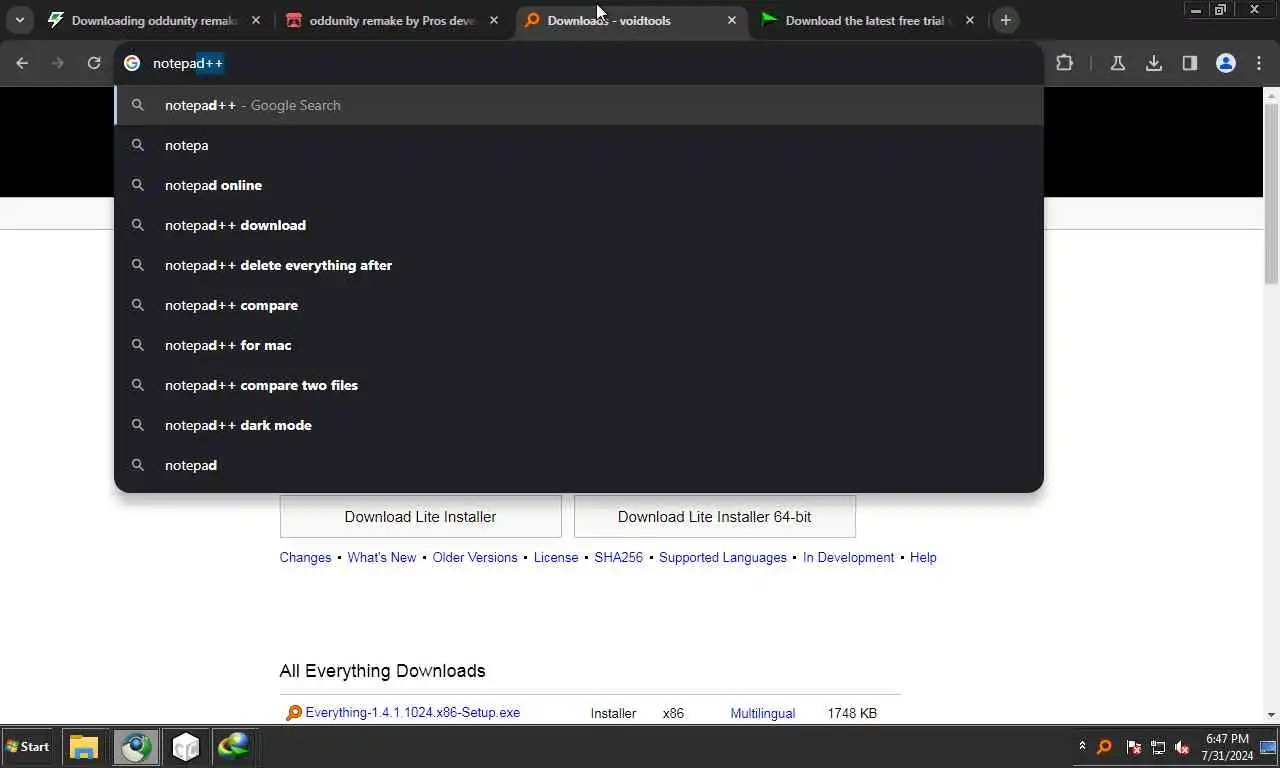Click 'All Everything Downloads' heading text
This screenshot has height=768, width=1280.
[x=382, y=671]
